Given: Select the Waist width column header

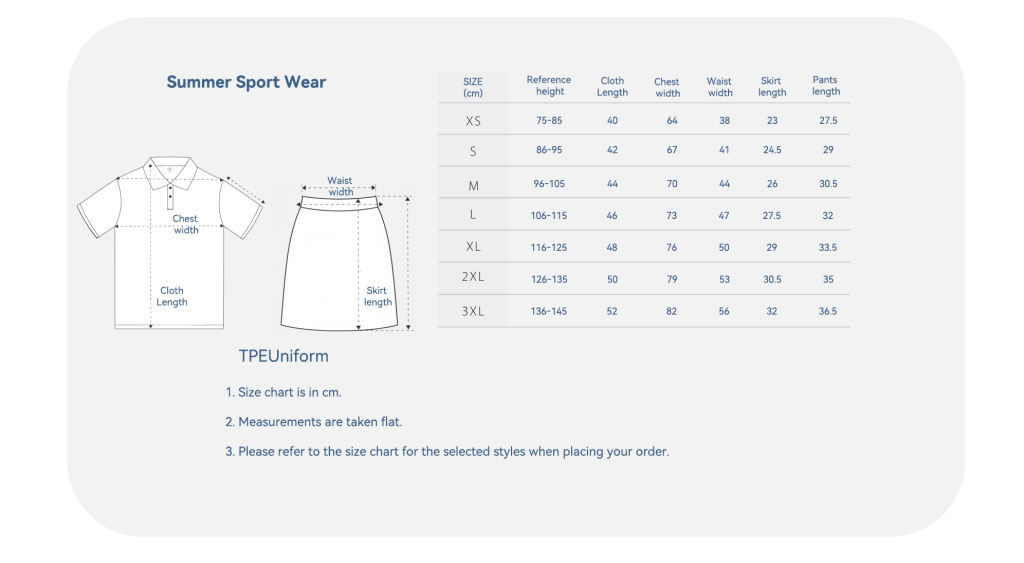Looking at the screenshot, I should 719,87.
